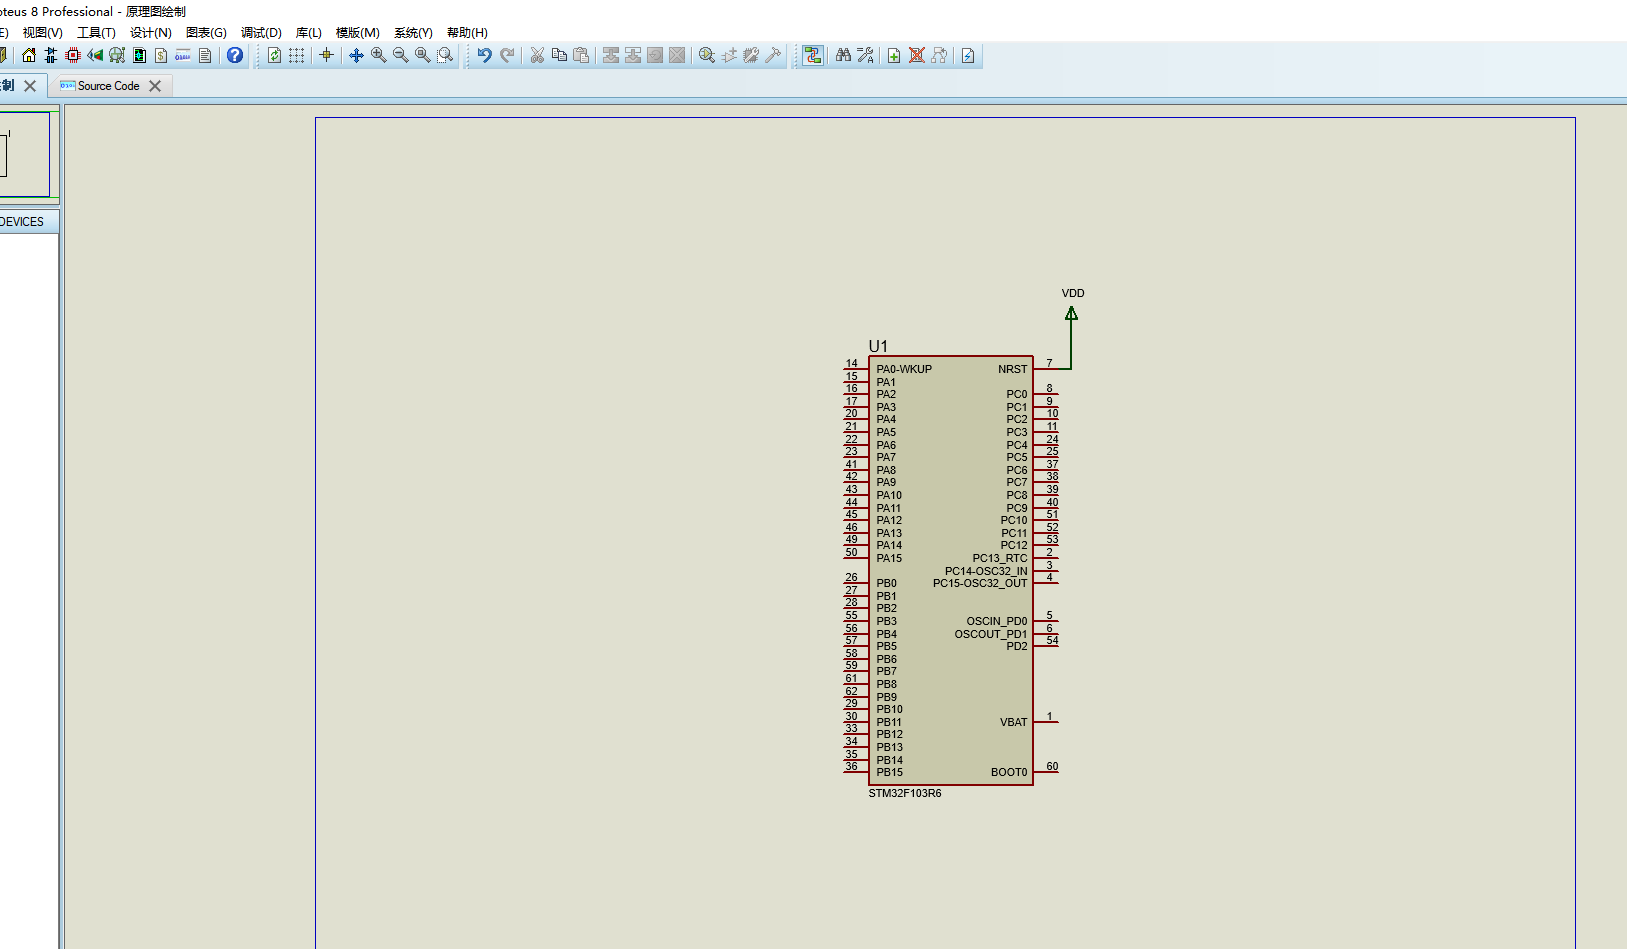The image size is (1627, 949).
Task: Select the Pan/Center at Cursor crosshair tool
Action: [x=356, y=55]
